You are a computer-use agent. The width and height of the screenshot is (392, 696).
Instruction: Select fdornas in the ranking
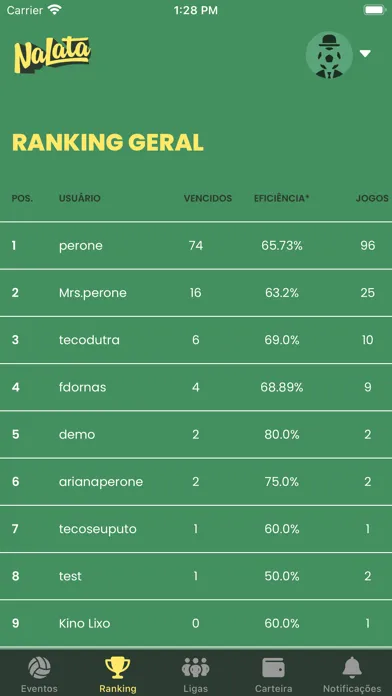[196, 388]
